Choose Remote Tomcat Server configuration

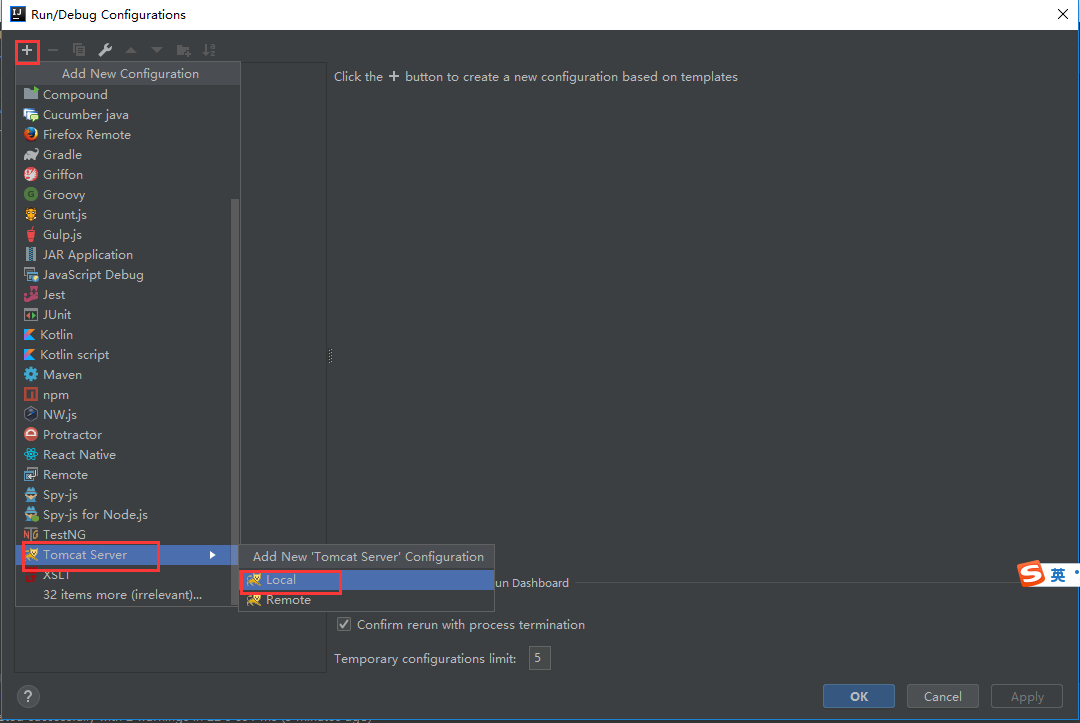(x=366, y=600)
